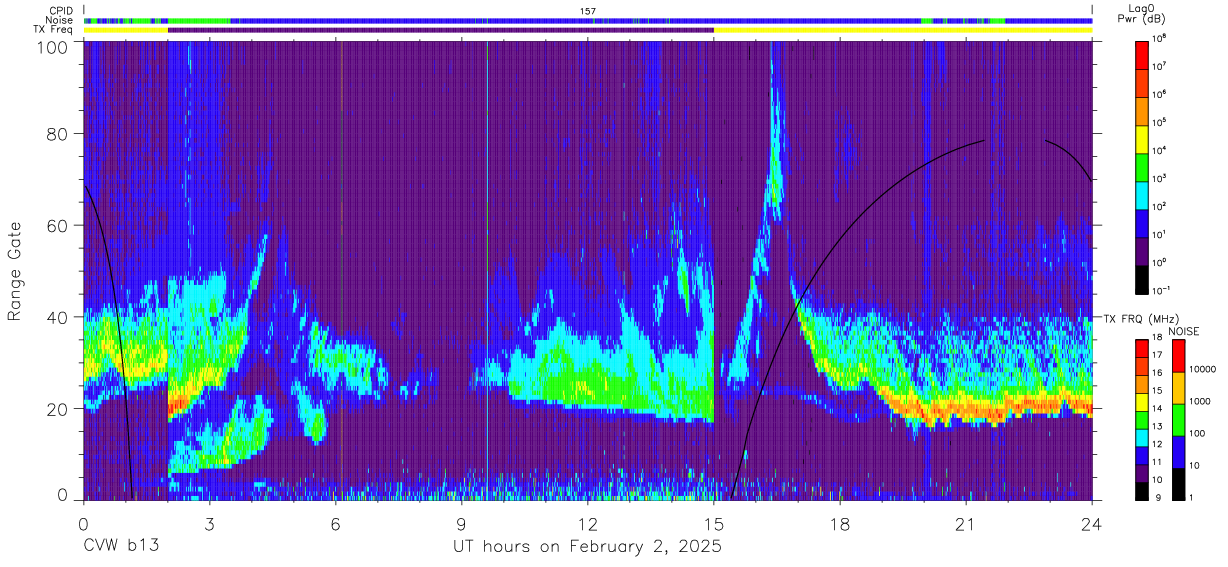Click the Noise strip above the plot

click(588, 20)
